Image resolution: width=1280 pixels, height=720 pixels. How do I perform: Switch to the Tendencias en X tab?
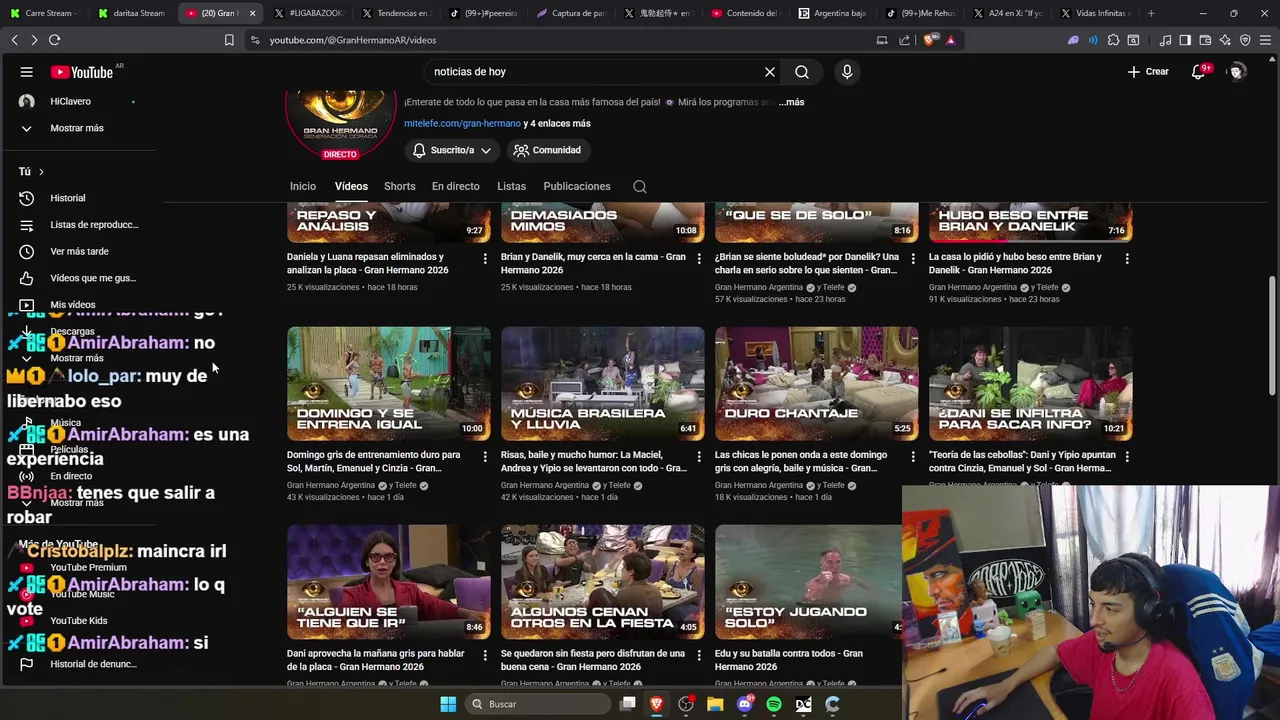point(397,13)
